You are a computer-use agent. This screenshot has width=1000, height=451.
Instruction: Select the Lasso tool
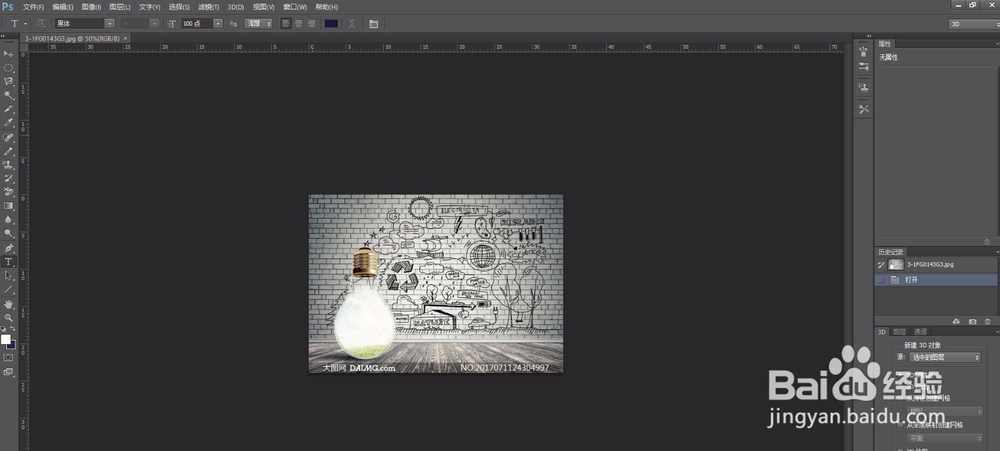[x=9, y=81]
